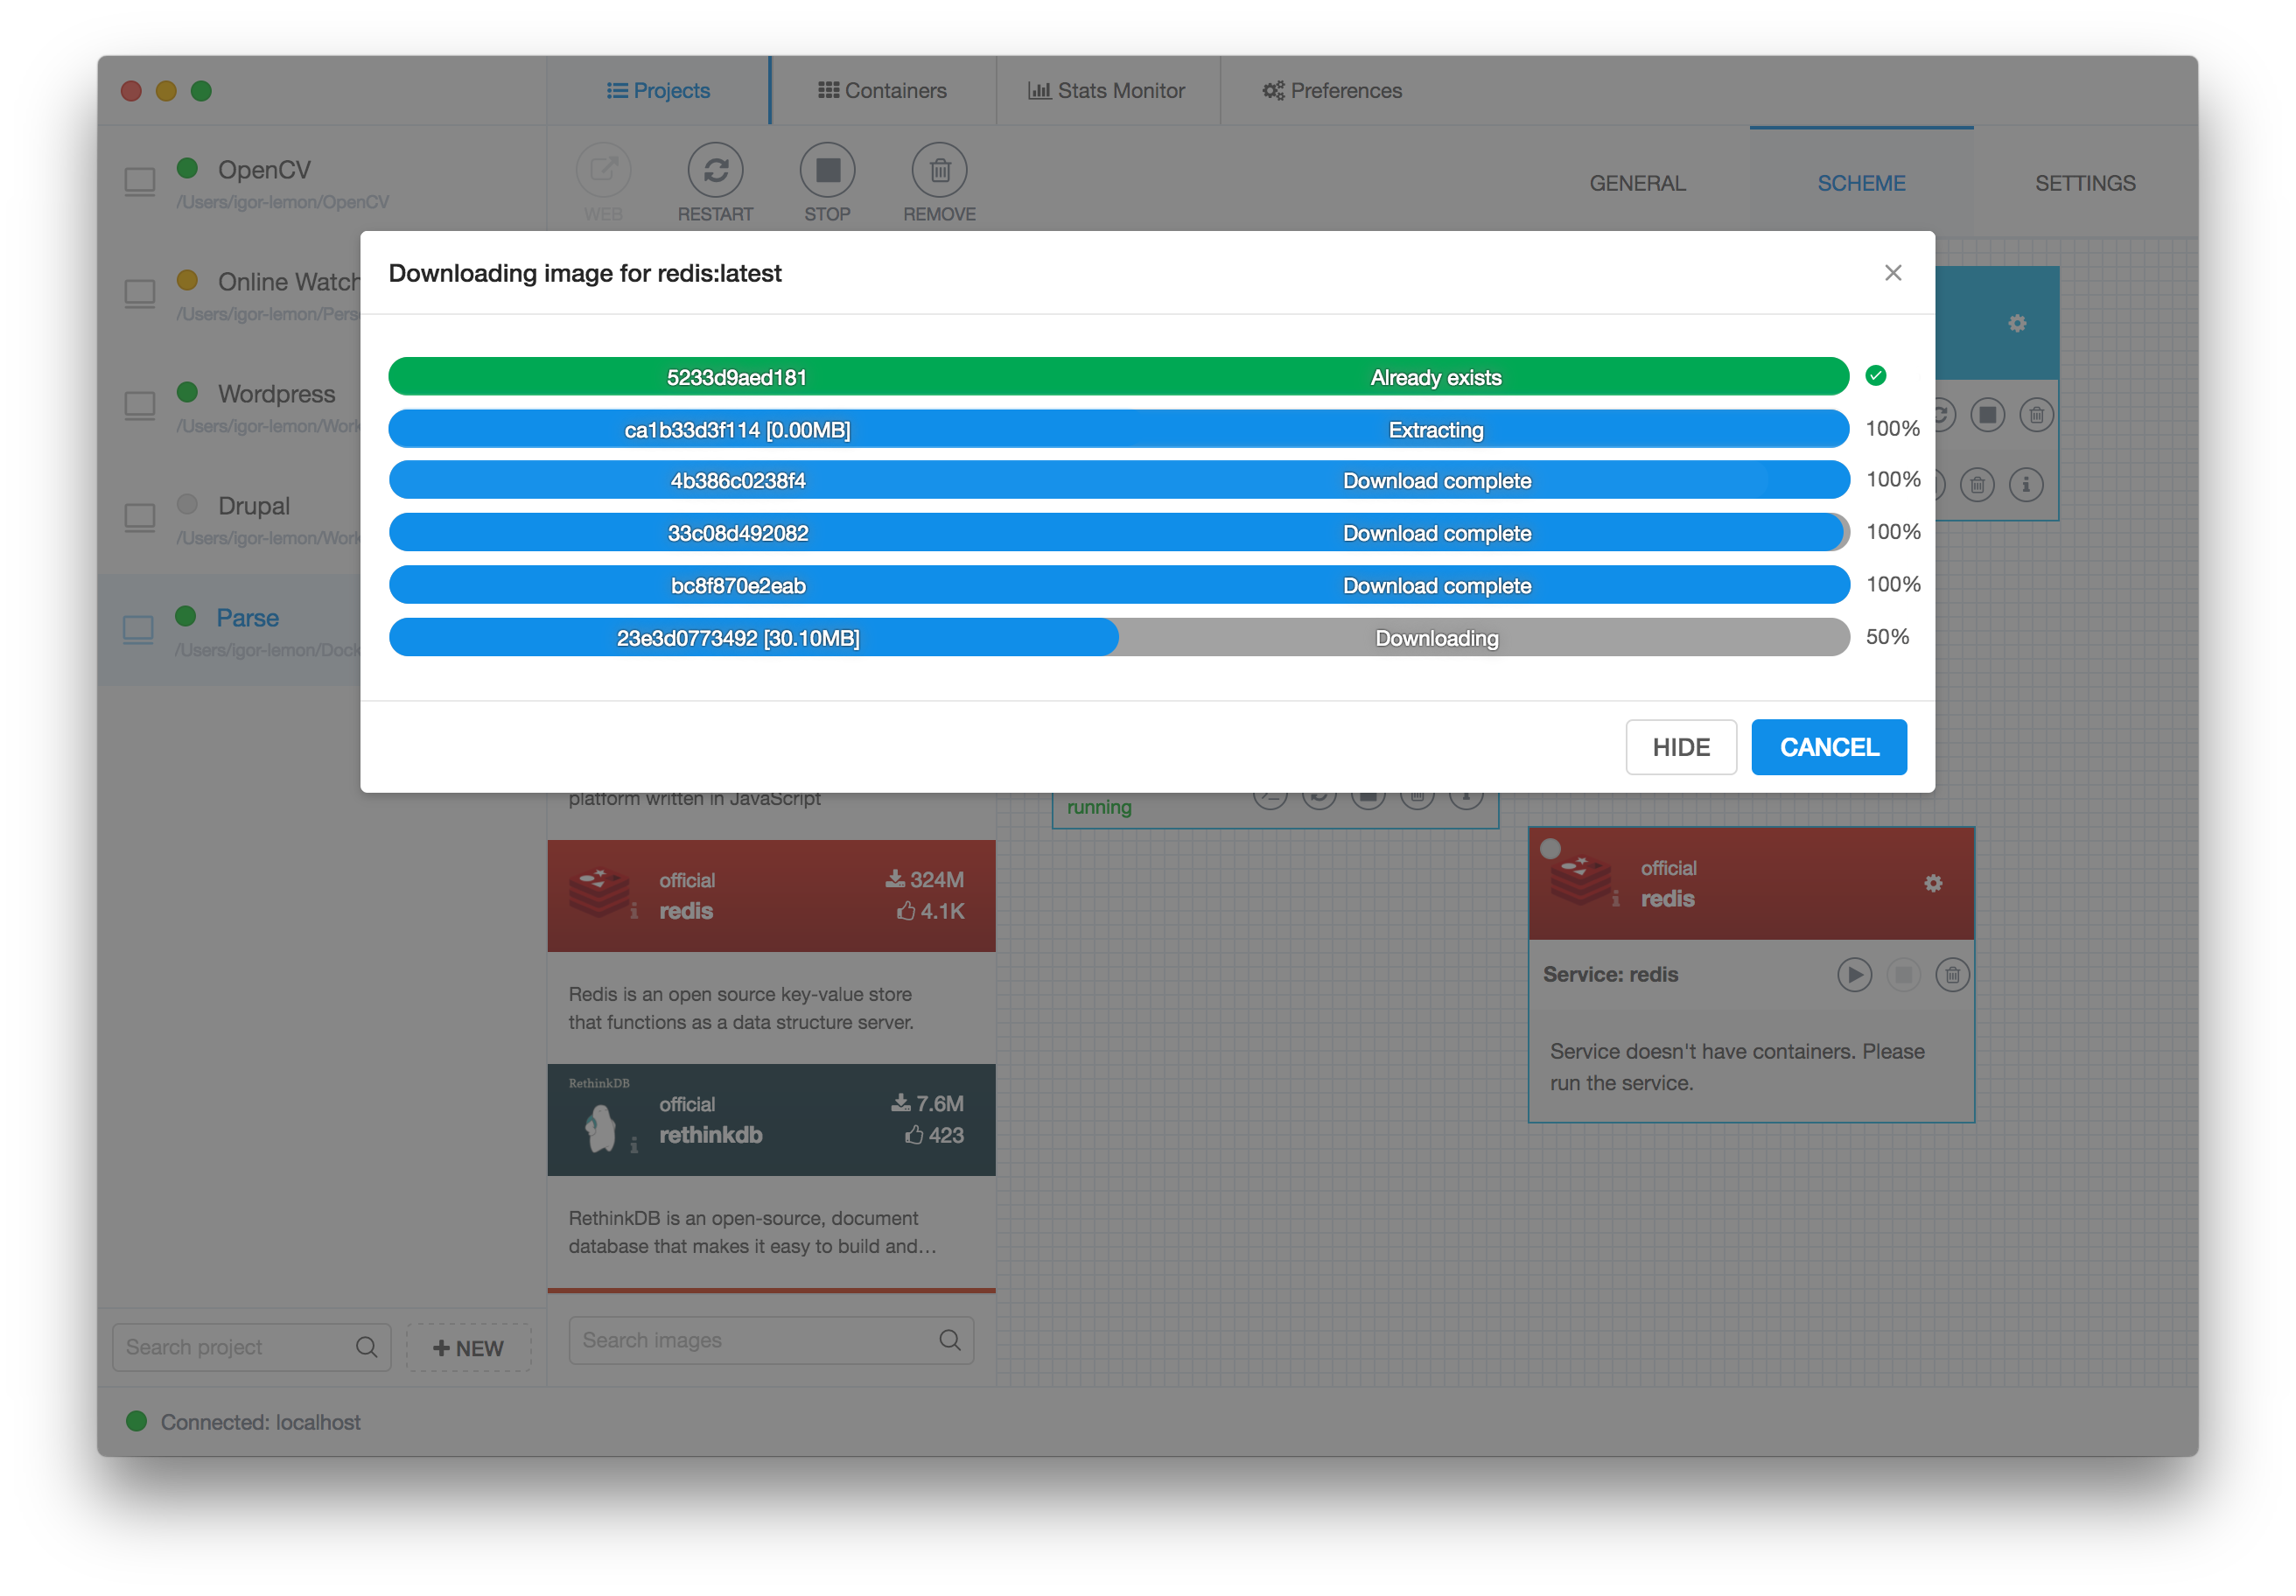Click info icon on rethinkdb image
The image size is (2296, 1596).
pyautogui.click(x=634, y=1146)
